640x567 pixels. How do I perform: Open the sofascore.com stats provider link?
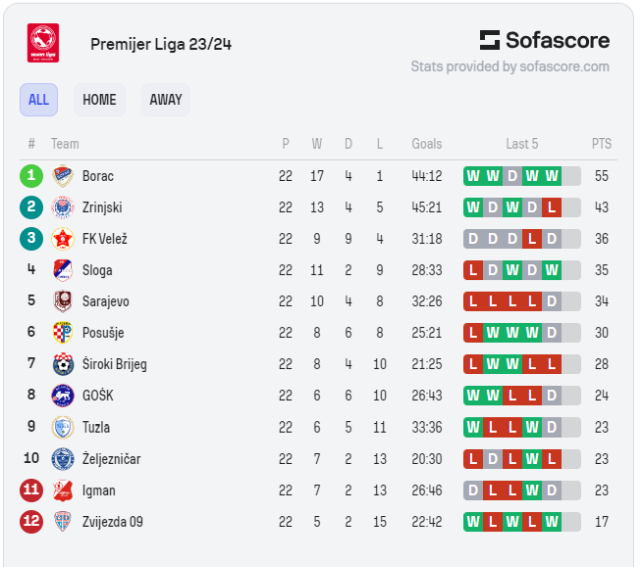pos(509,67)
